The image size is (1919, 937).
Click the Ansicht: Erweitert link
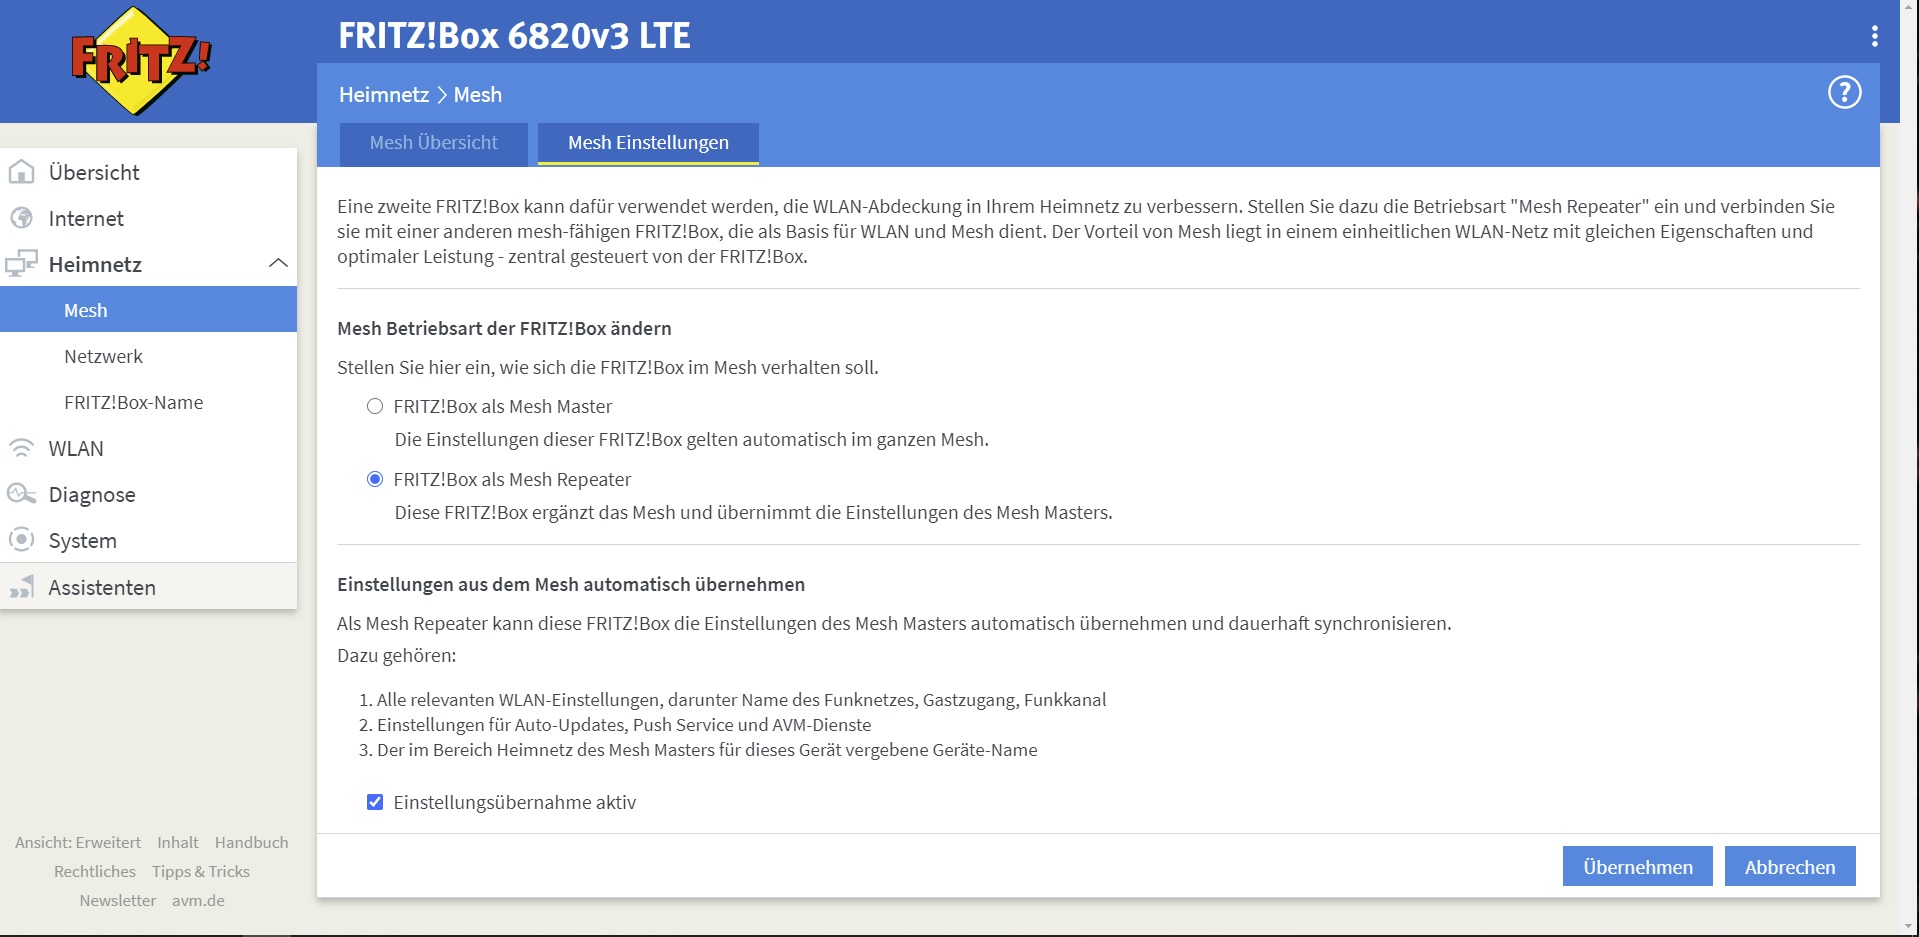click(x=78, y=843)
